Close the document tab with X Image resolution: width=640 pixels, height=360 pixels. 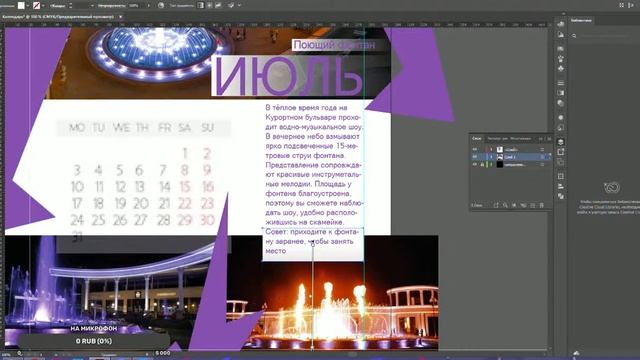tap(120, 17)
